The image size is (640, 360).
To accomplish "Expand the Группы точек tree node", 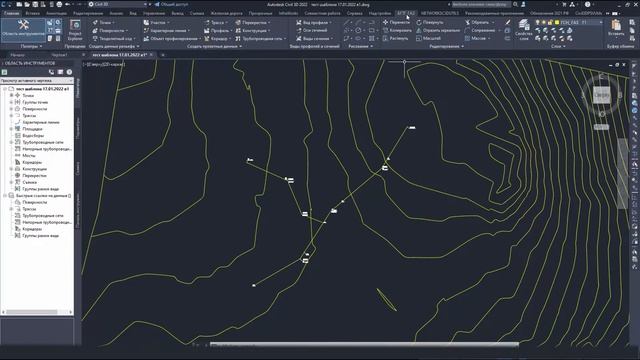I will [x=11, y=102].
